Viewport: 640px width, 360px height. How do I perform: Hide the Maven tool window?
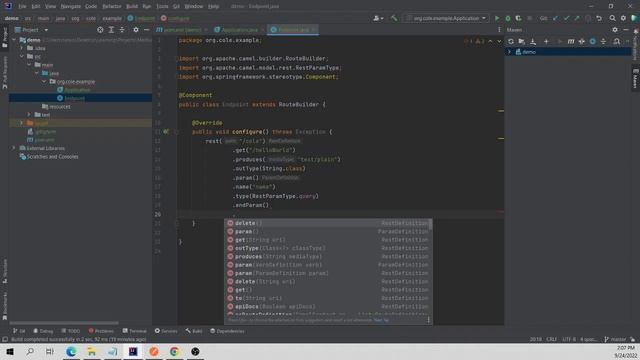pyautogui.click(x=626, y=30)
